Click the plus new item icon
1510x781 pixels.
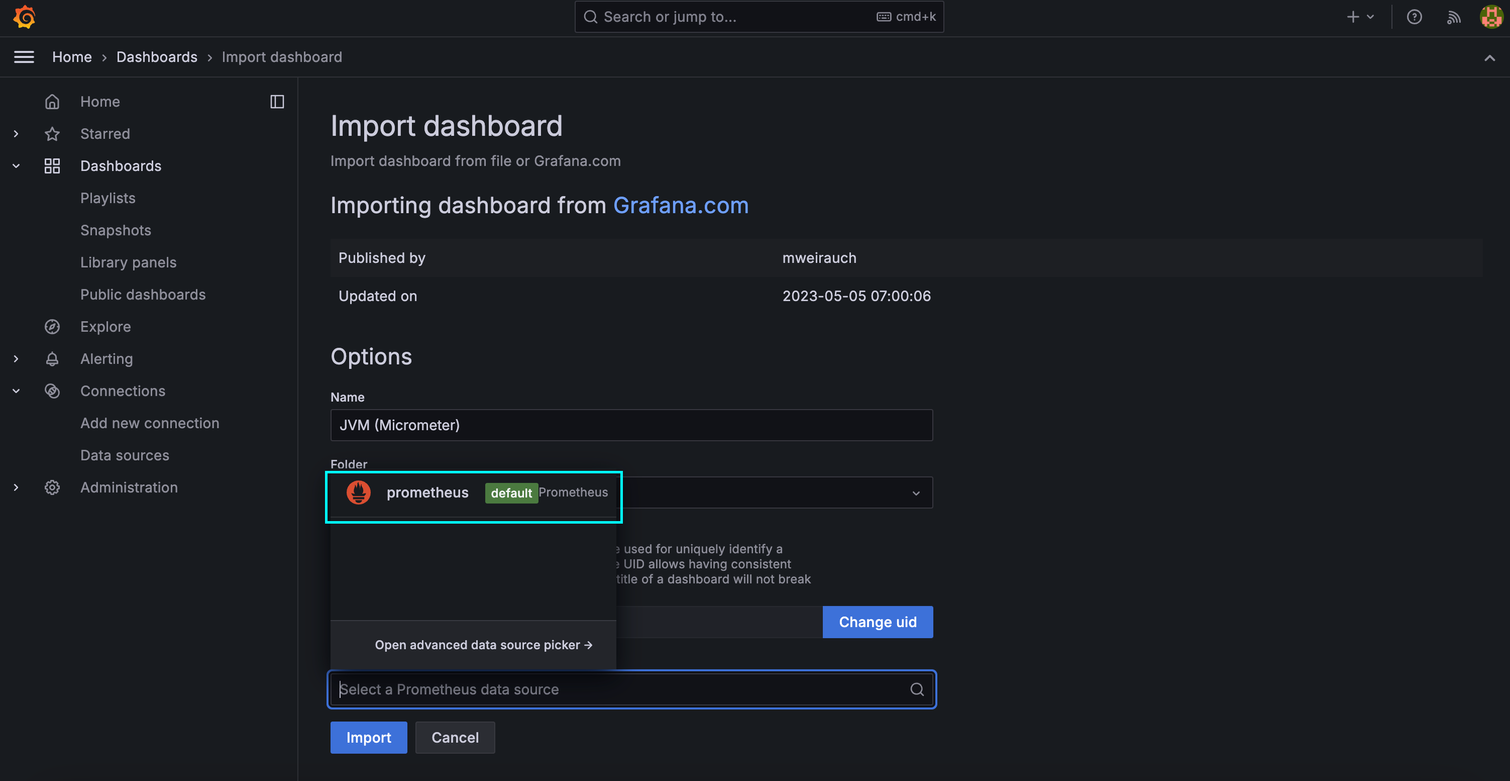1353,17
